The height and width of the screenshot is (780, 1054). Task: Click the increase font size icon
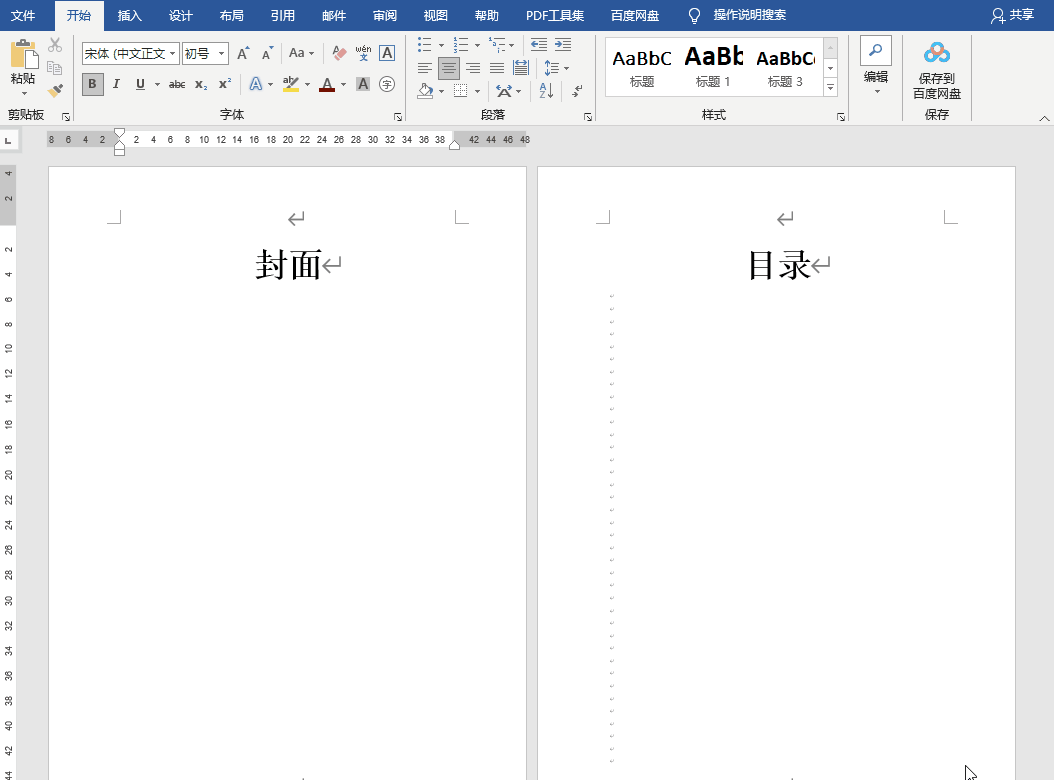pyautogui.click(x=243, y=53)
